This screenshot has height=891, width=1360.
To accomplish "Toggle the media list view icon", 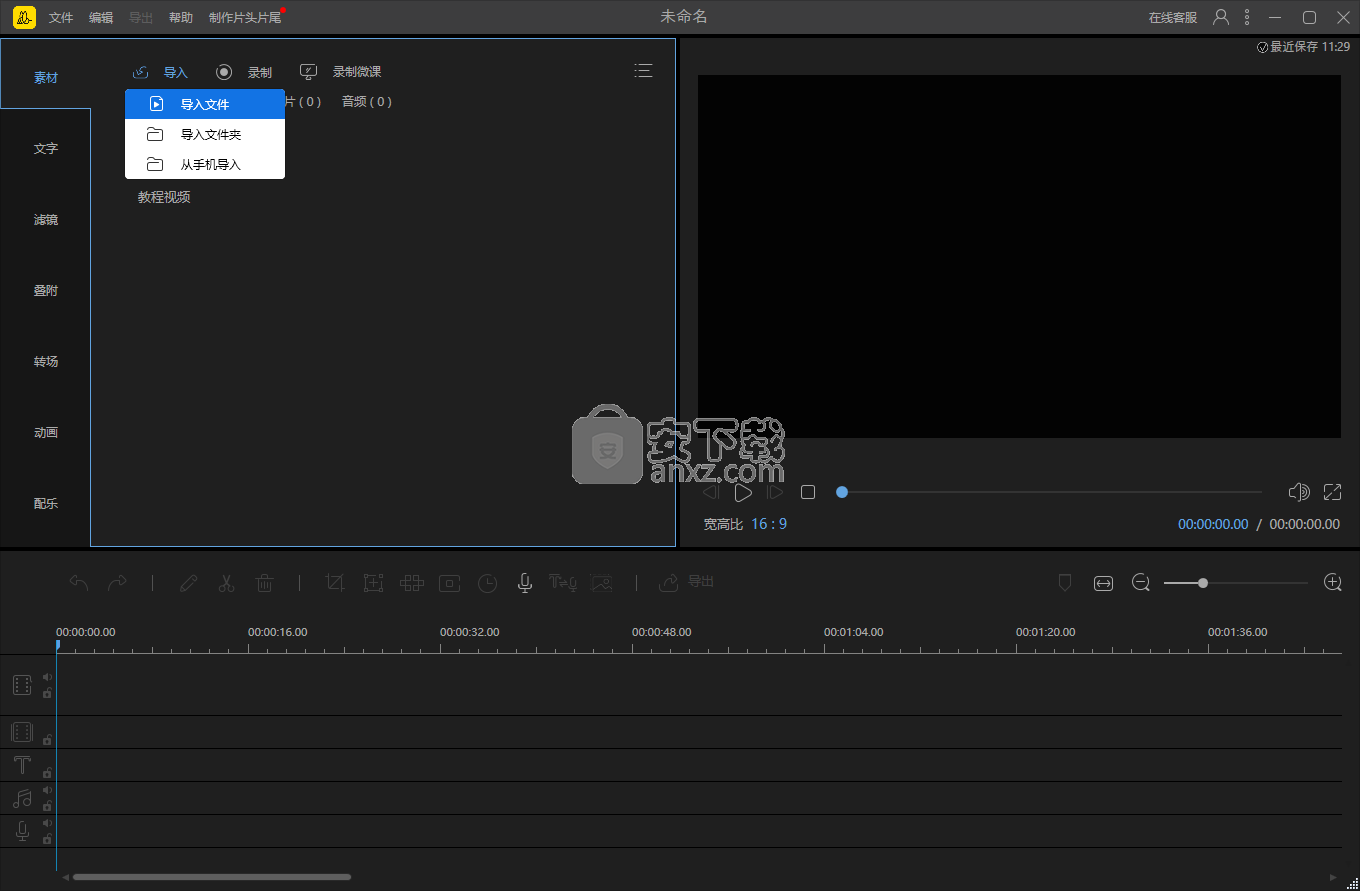I will coord(643,70).
